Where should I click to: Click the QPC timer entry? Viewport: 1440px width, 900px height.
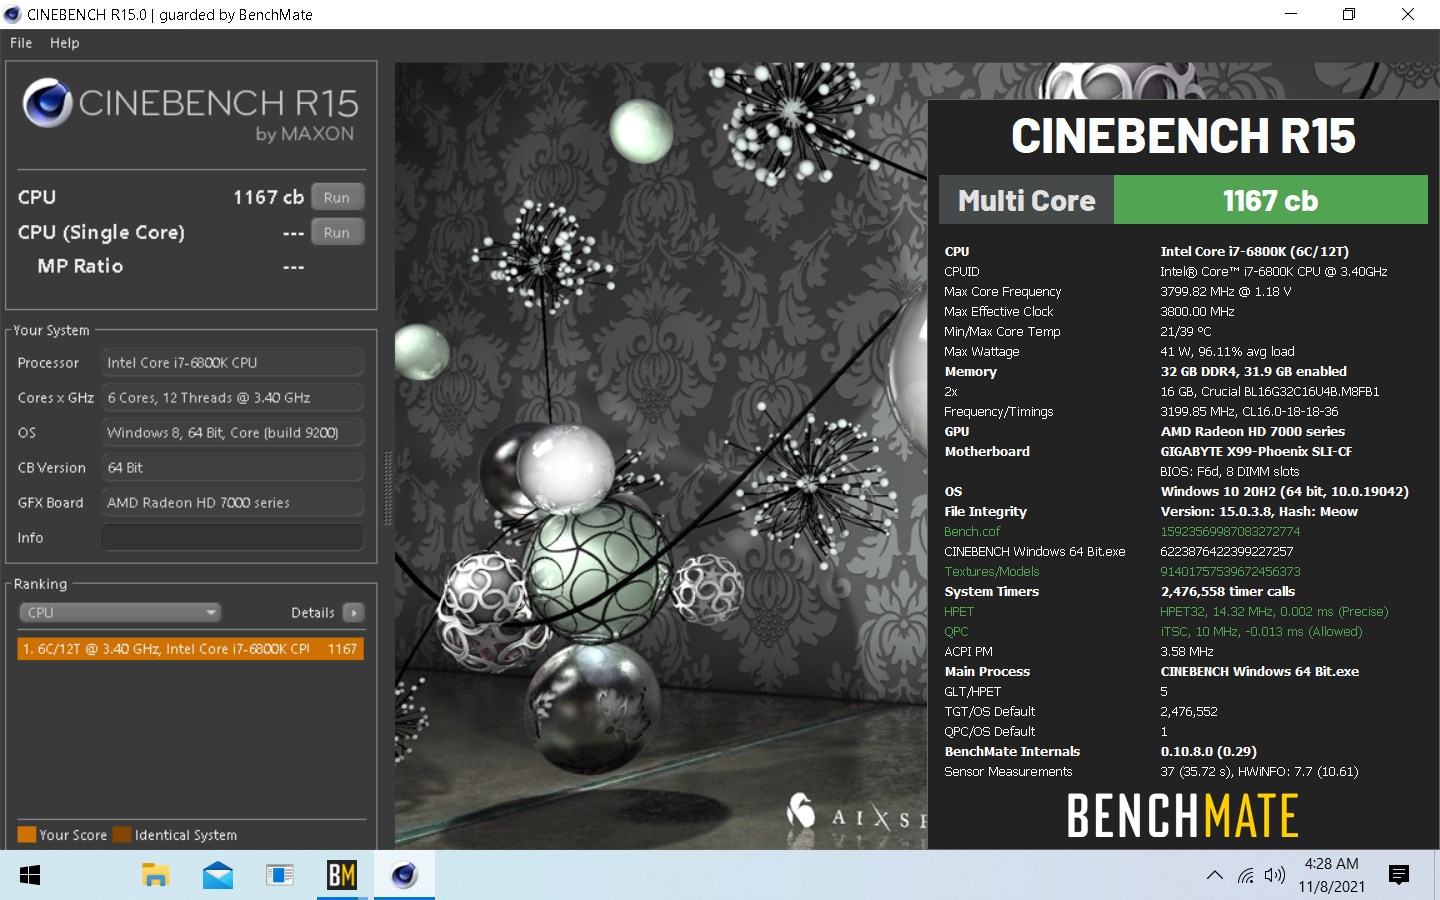coord(956,632)
